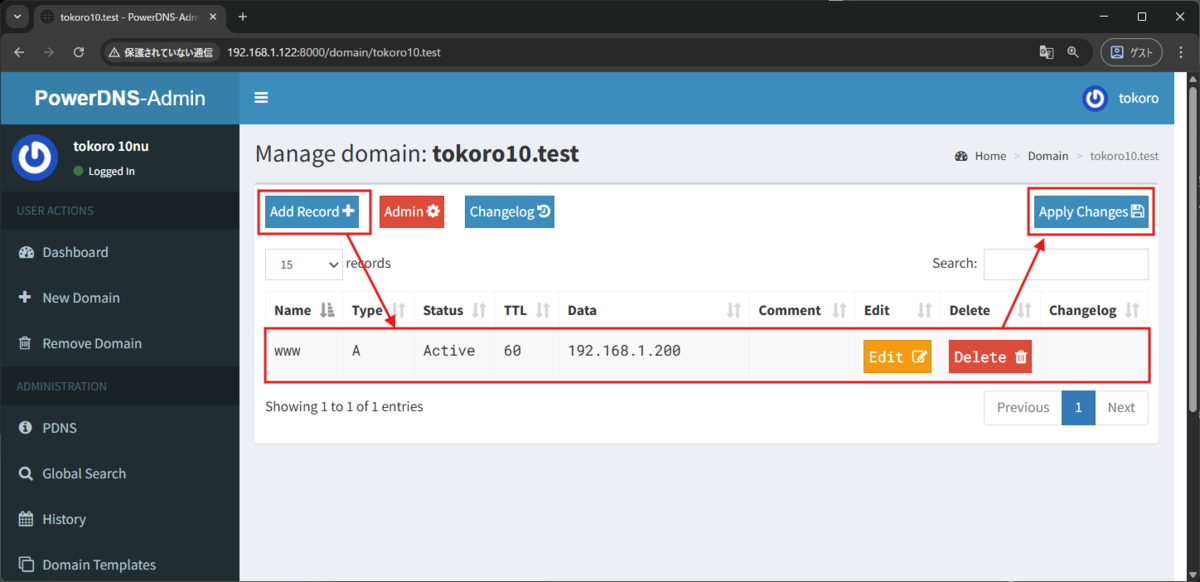Open New Domain in sidebar

pos(119,297)
